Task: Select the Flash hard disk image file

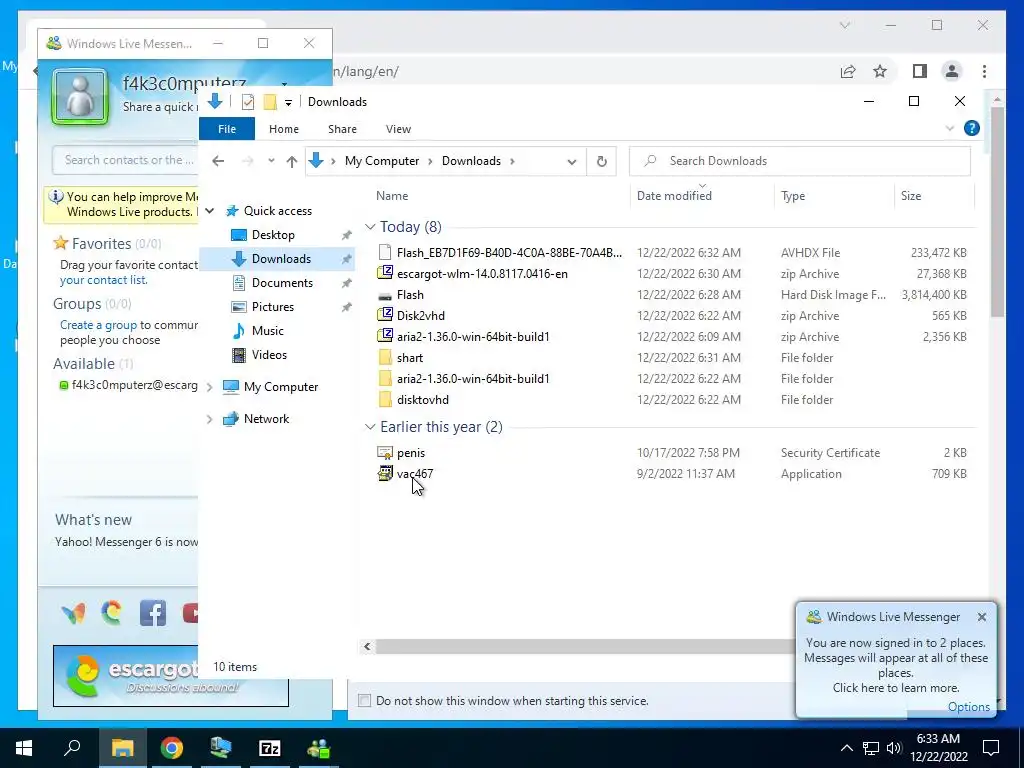Action: pyautogui.click(x=410, y=295)
